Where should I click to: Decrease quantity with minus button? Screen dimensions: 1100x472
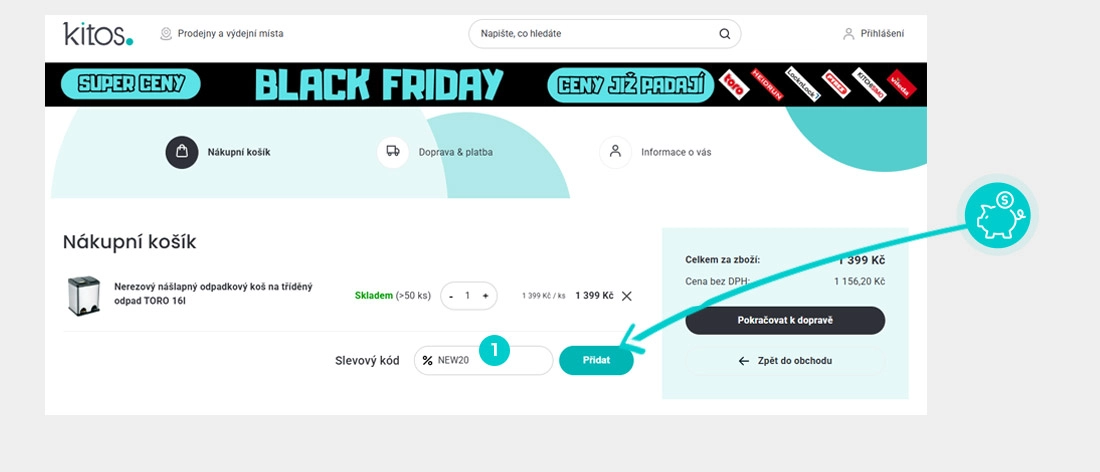(x=451, y=296)
